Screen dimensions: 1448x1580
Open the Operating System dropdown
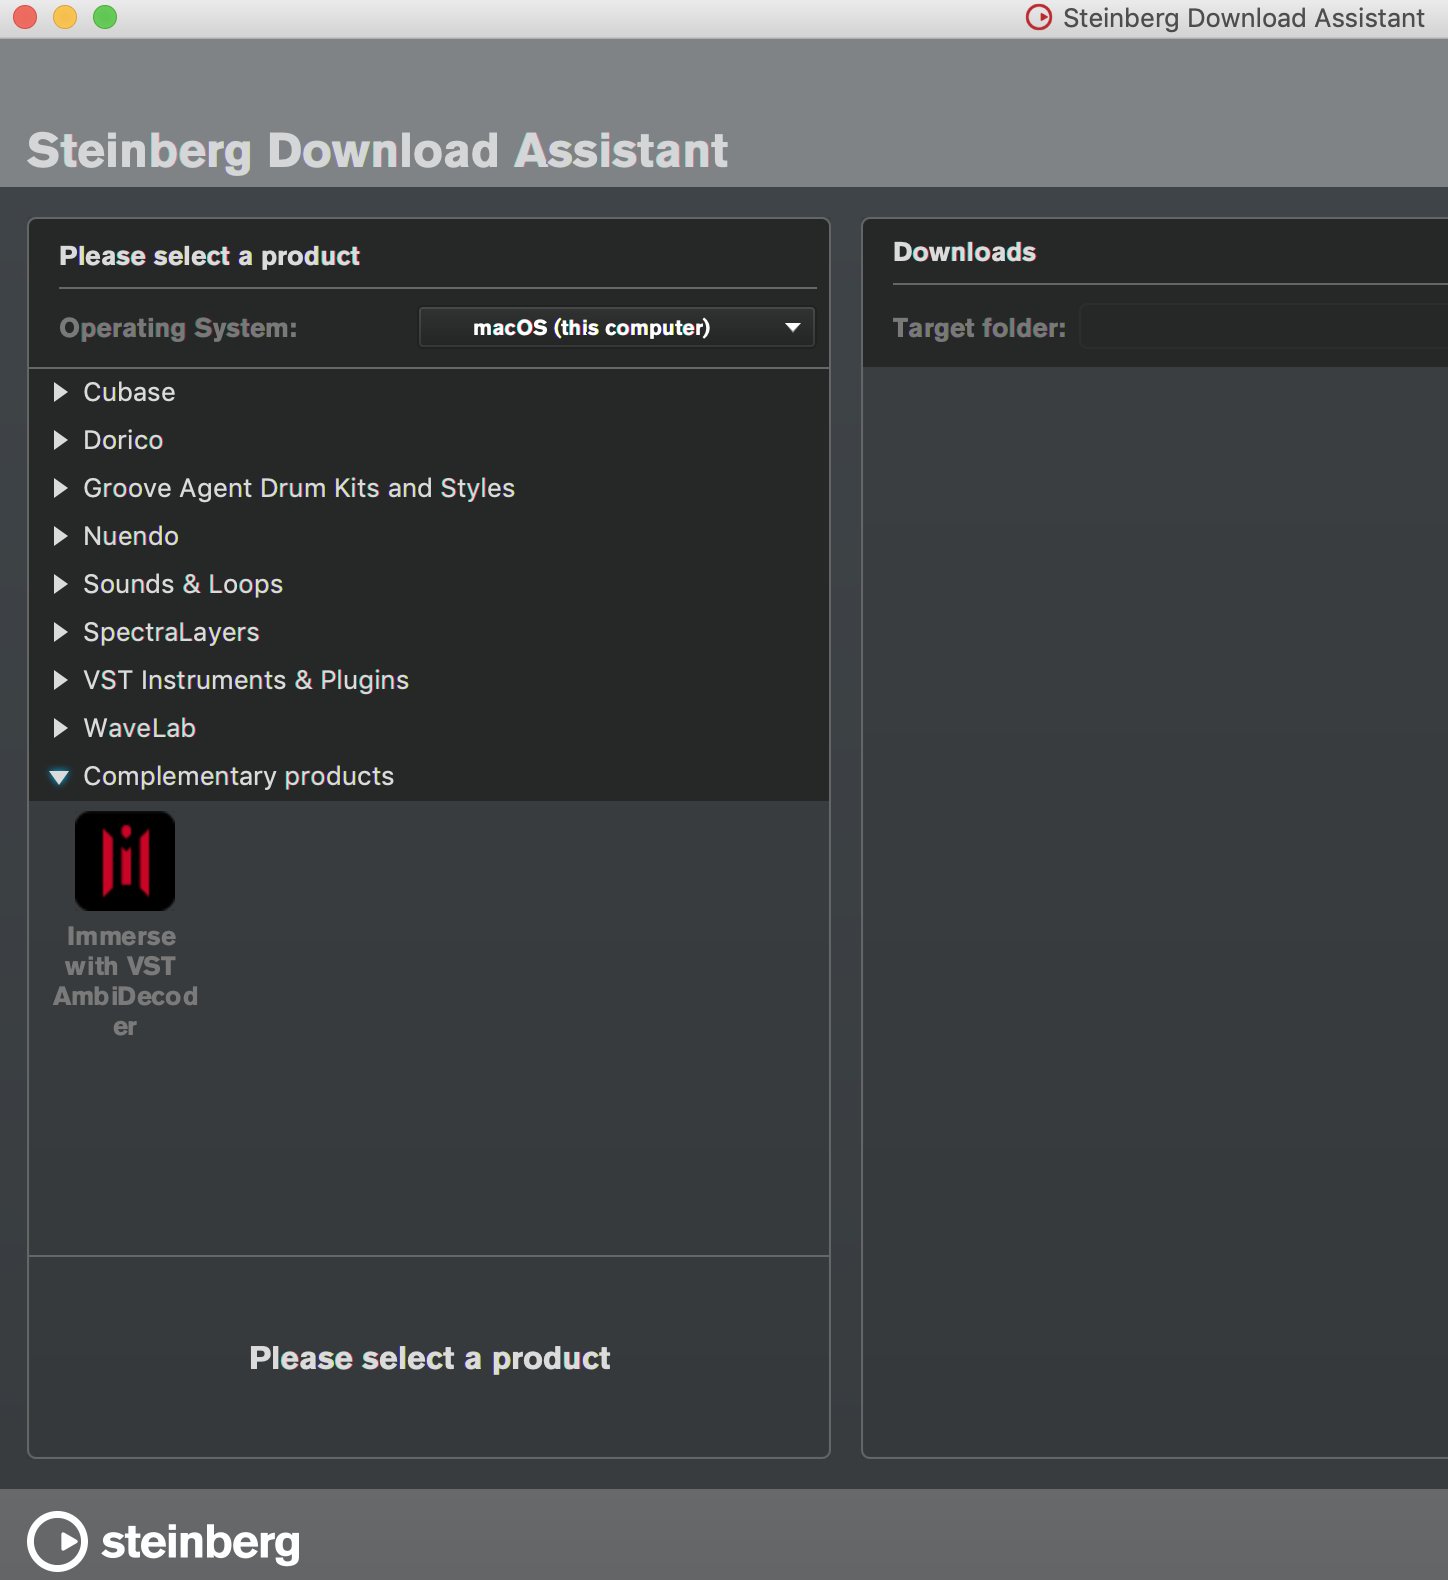tap(617, 327)
